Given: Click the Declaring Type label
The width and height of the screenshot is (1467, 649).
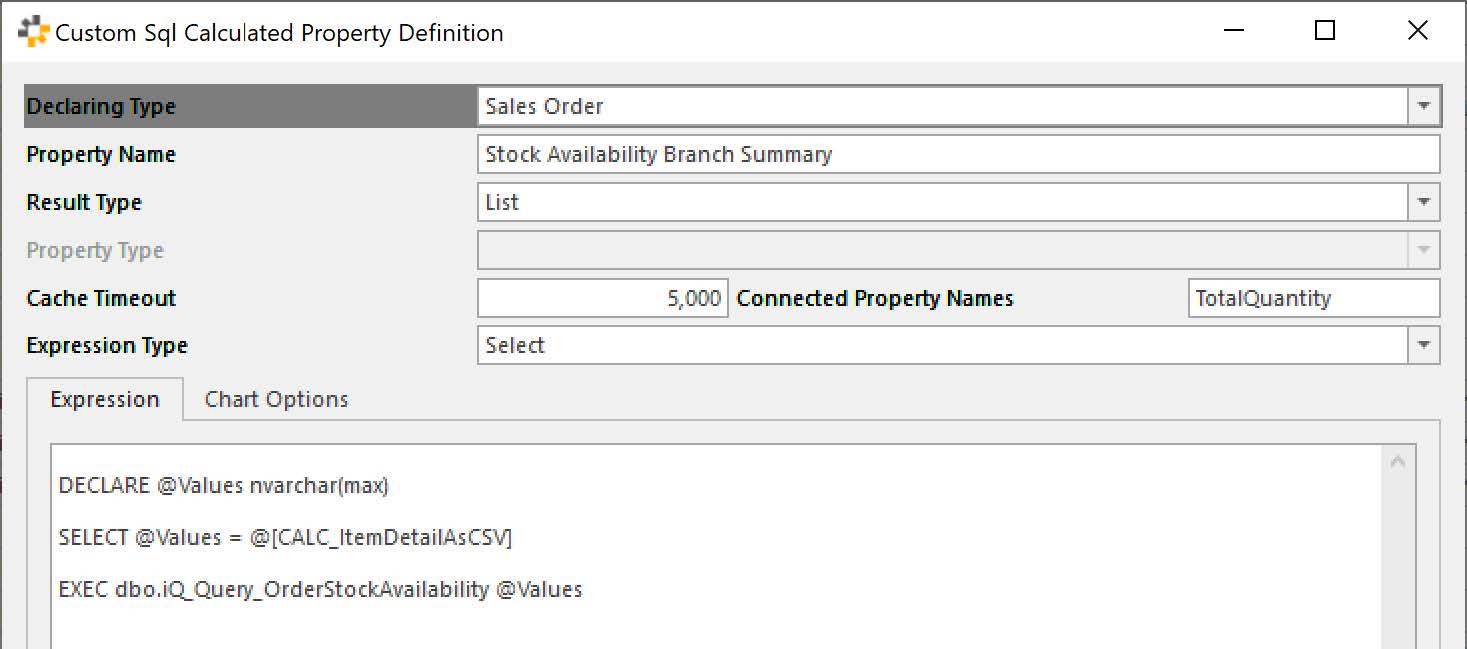Looking at the screenshot, I should [x=101, y=106].
